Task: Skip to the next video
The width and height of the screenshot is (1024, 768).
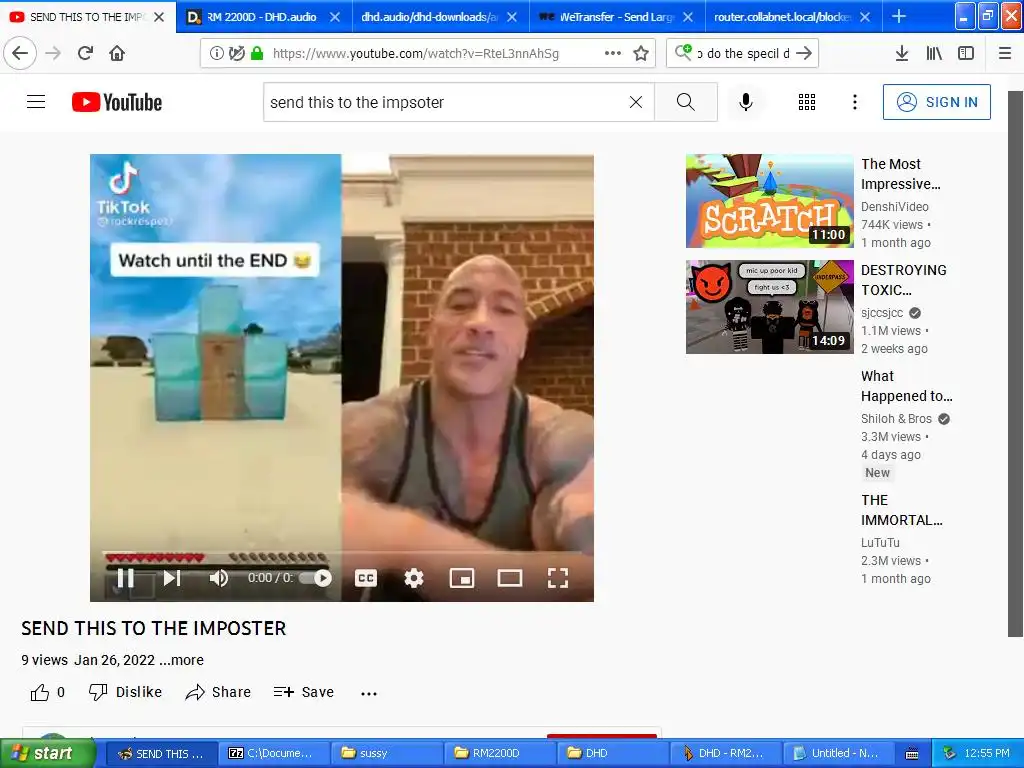Action: pyautogui.click(x=172, y=578)
